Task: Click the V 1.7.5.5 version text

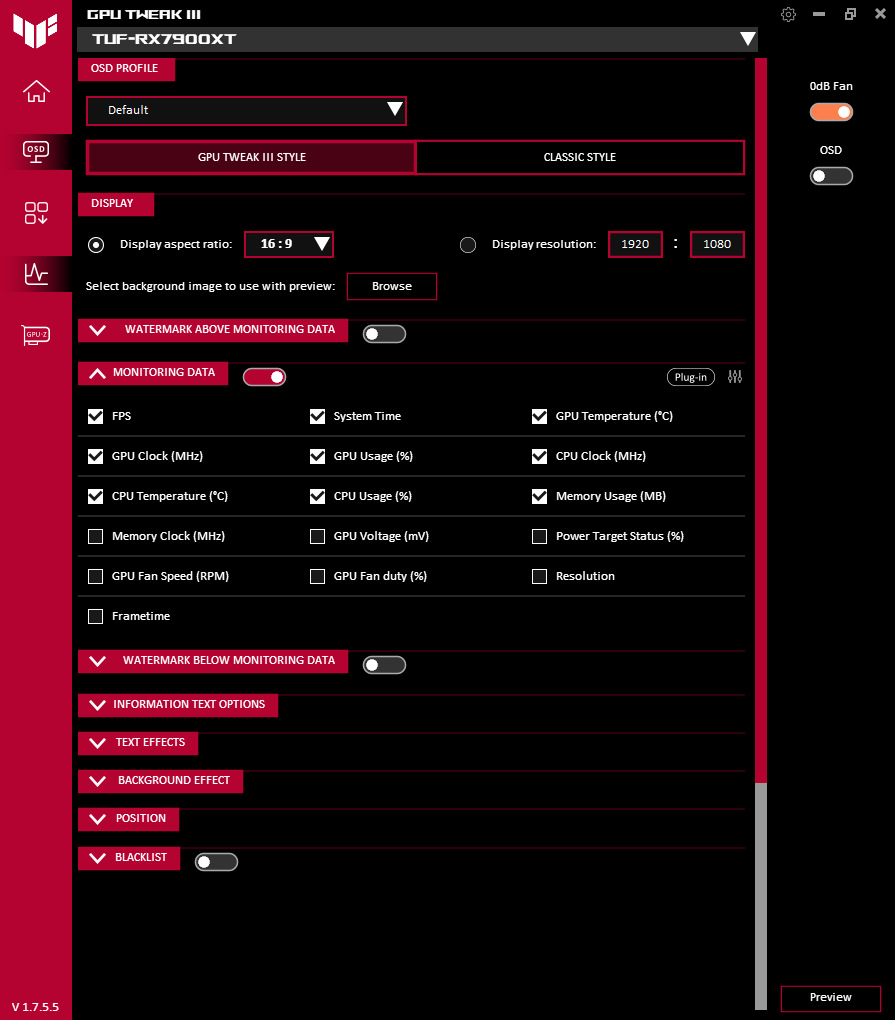Action: (35, 1007)
